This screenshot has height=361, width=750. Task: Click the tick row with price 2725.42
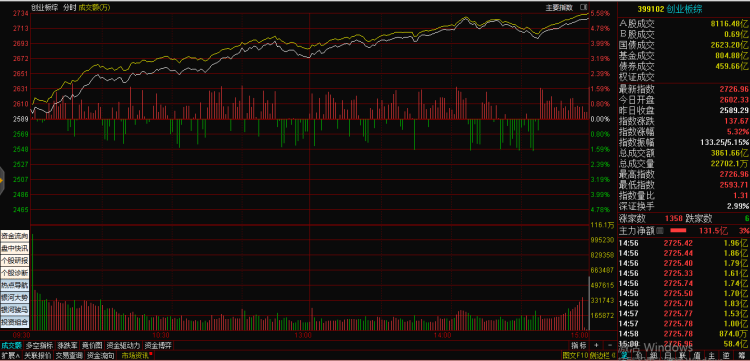684,243
